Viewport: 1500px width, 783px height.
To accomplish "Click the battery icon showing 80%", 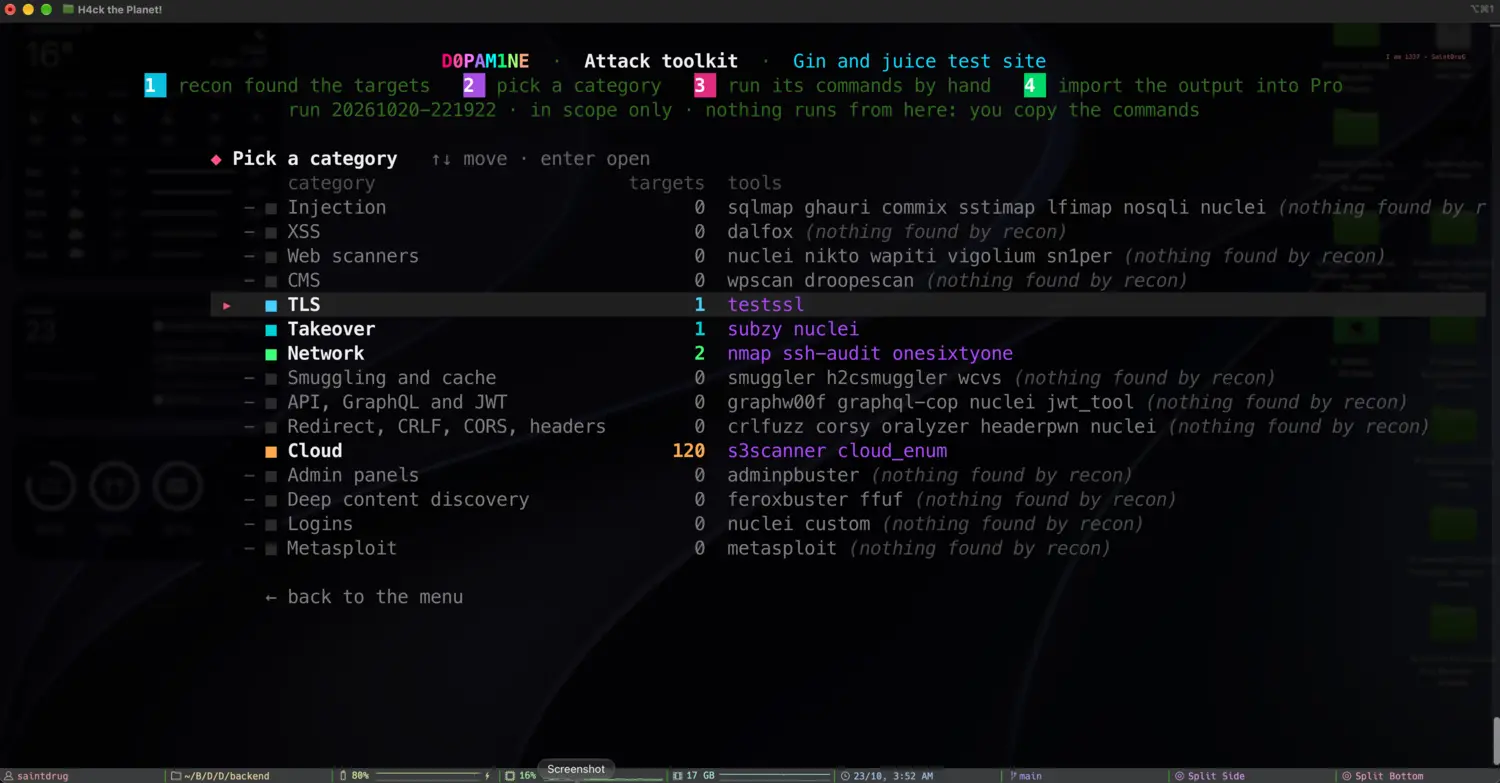I will tap(343, 776).
